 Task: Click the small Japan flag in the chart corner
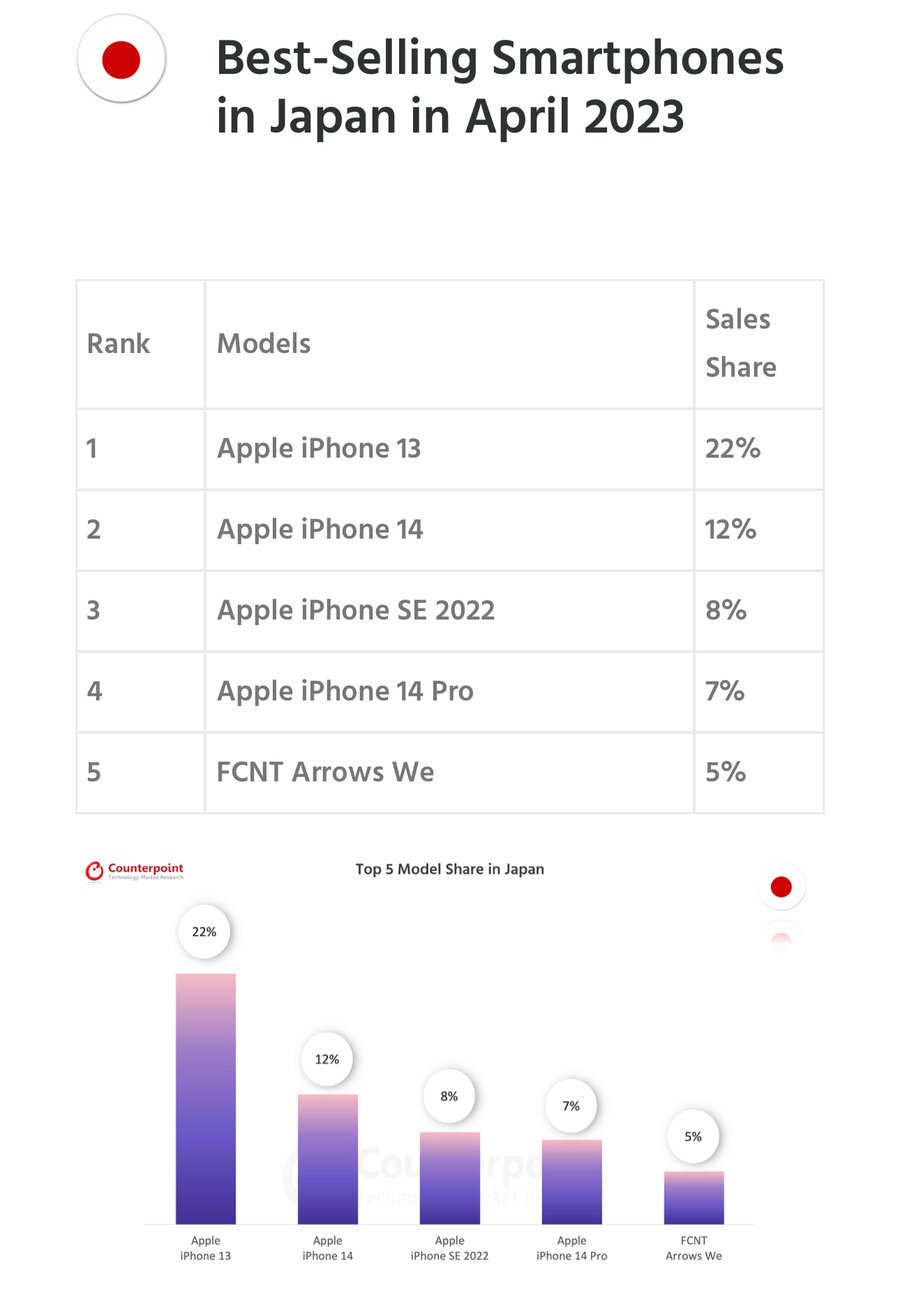pyautogui.click(x=781, y=887)
